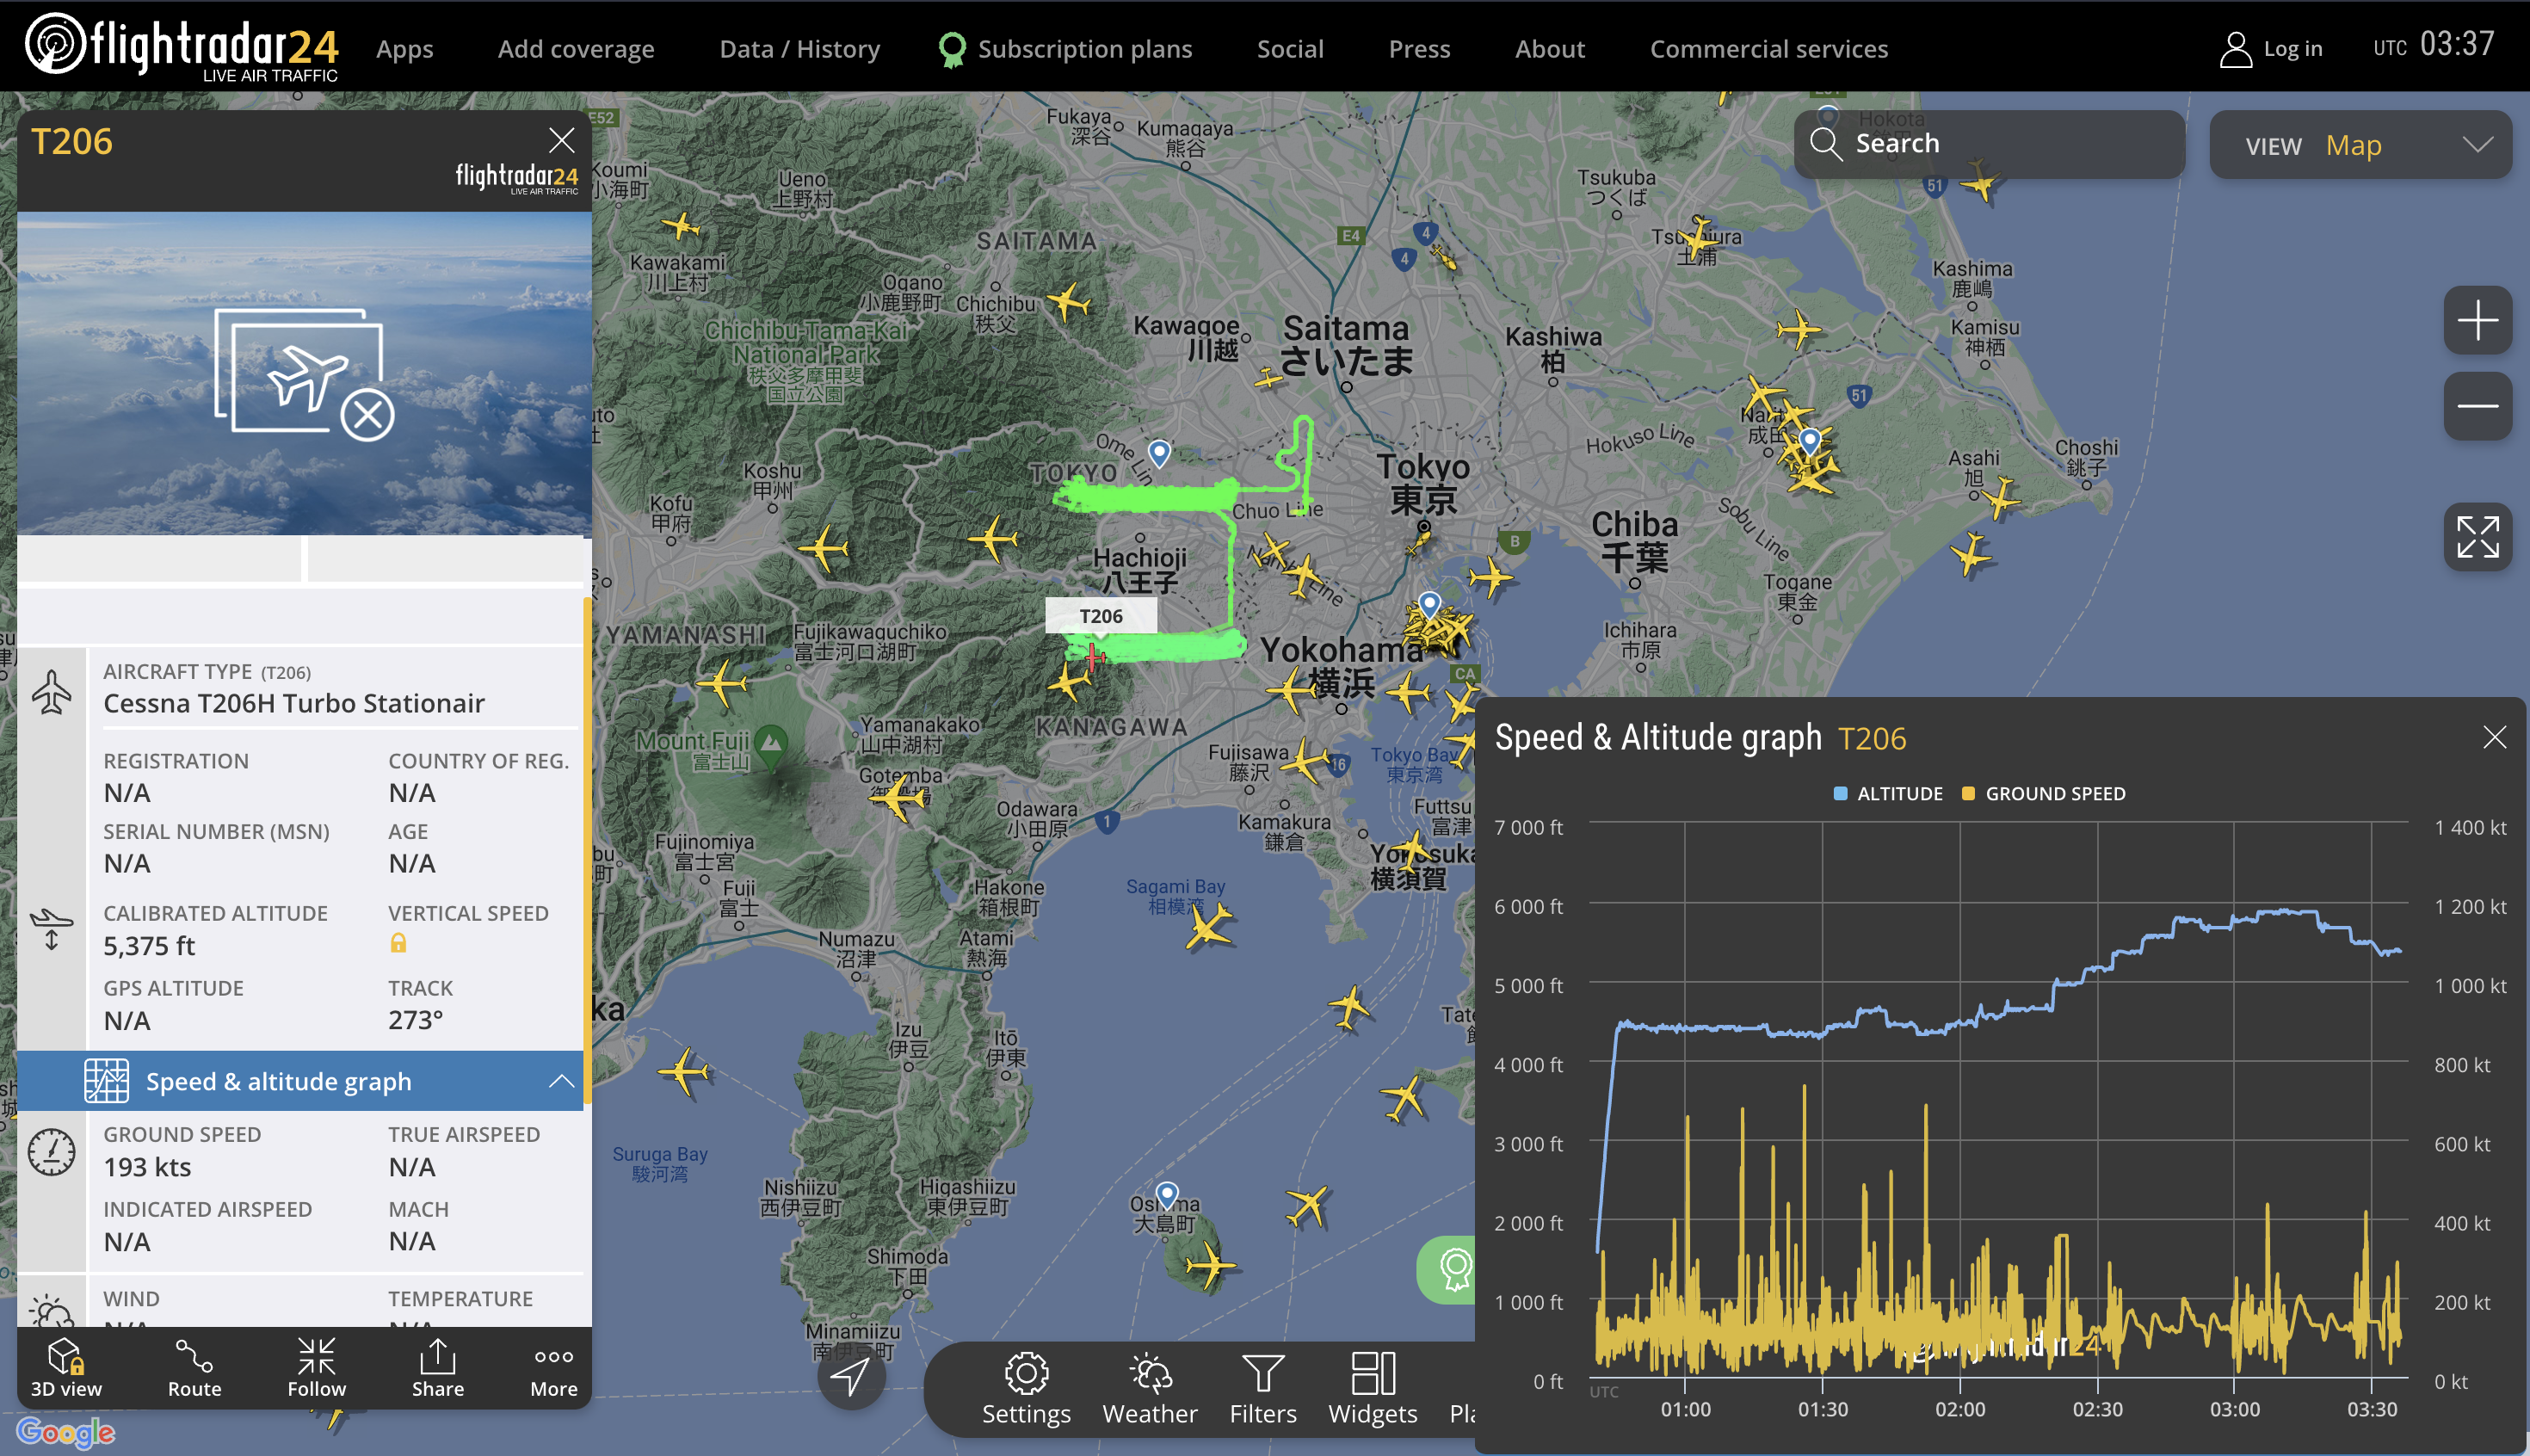Open the Filters panel
The image size is (2530, 1456).
coord(1263,1389)
